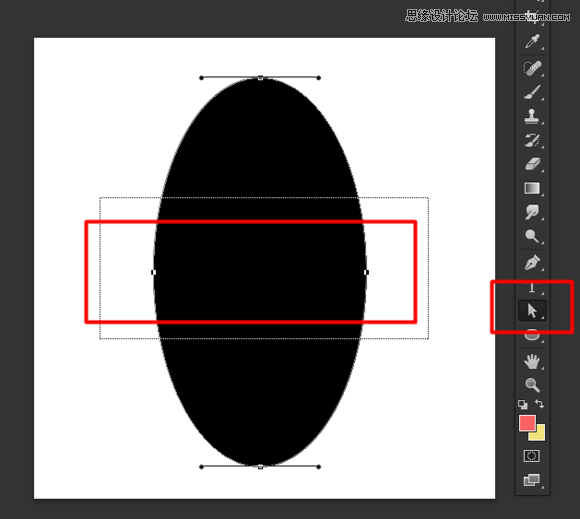Select the Path Selection arrow tool

click(532, 311)
